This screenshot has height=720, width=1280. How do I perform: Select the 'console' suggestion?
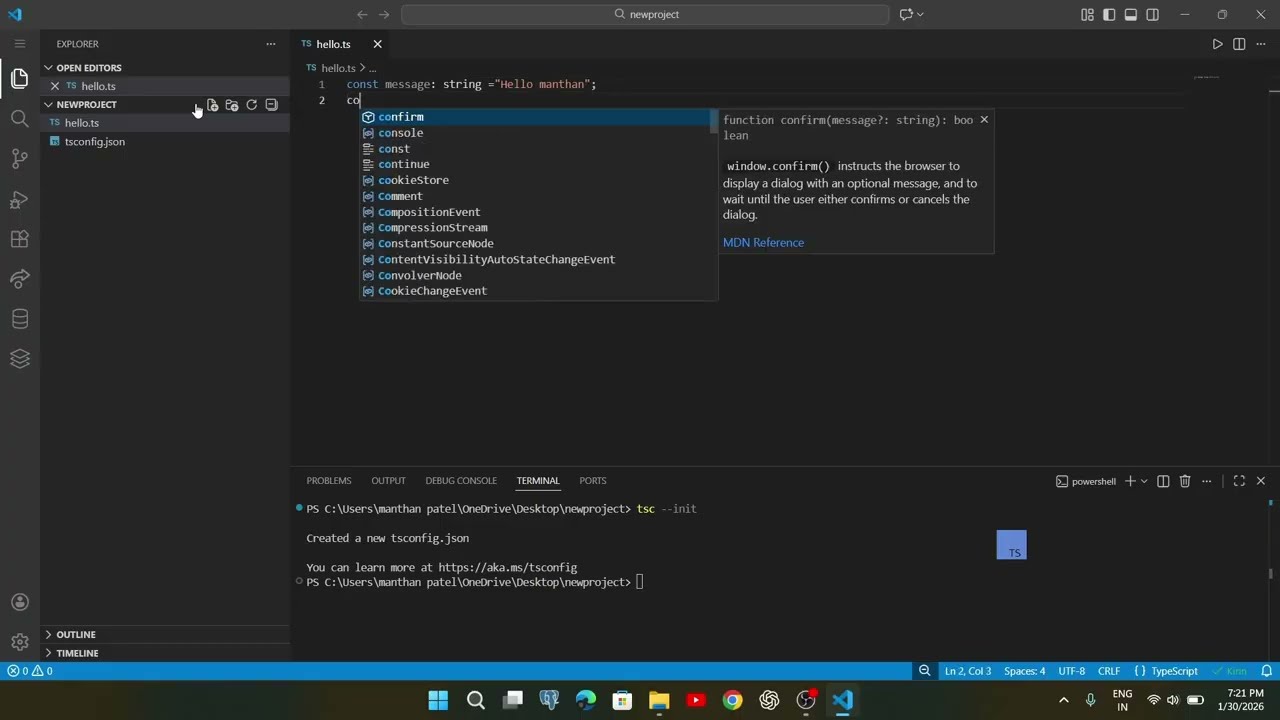coord(538,133)
